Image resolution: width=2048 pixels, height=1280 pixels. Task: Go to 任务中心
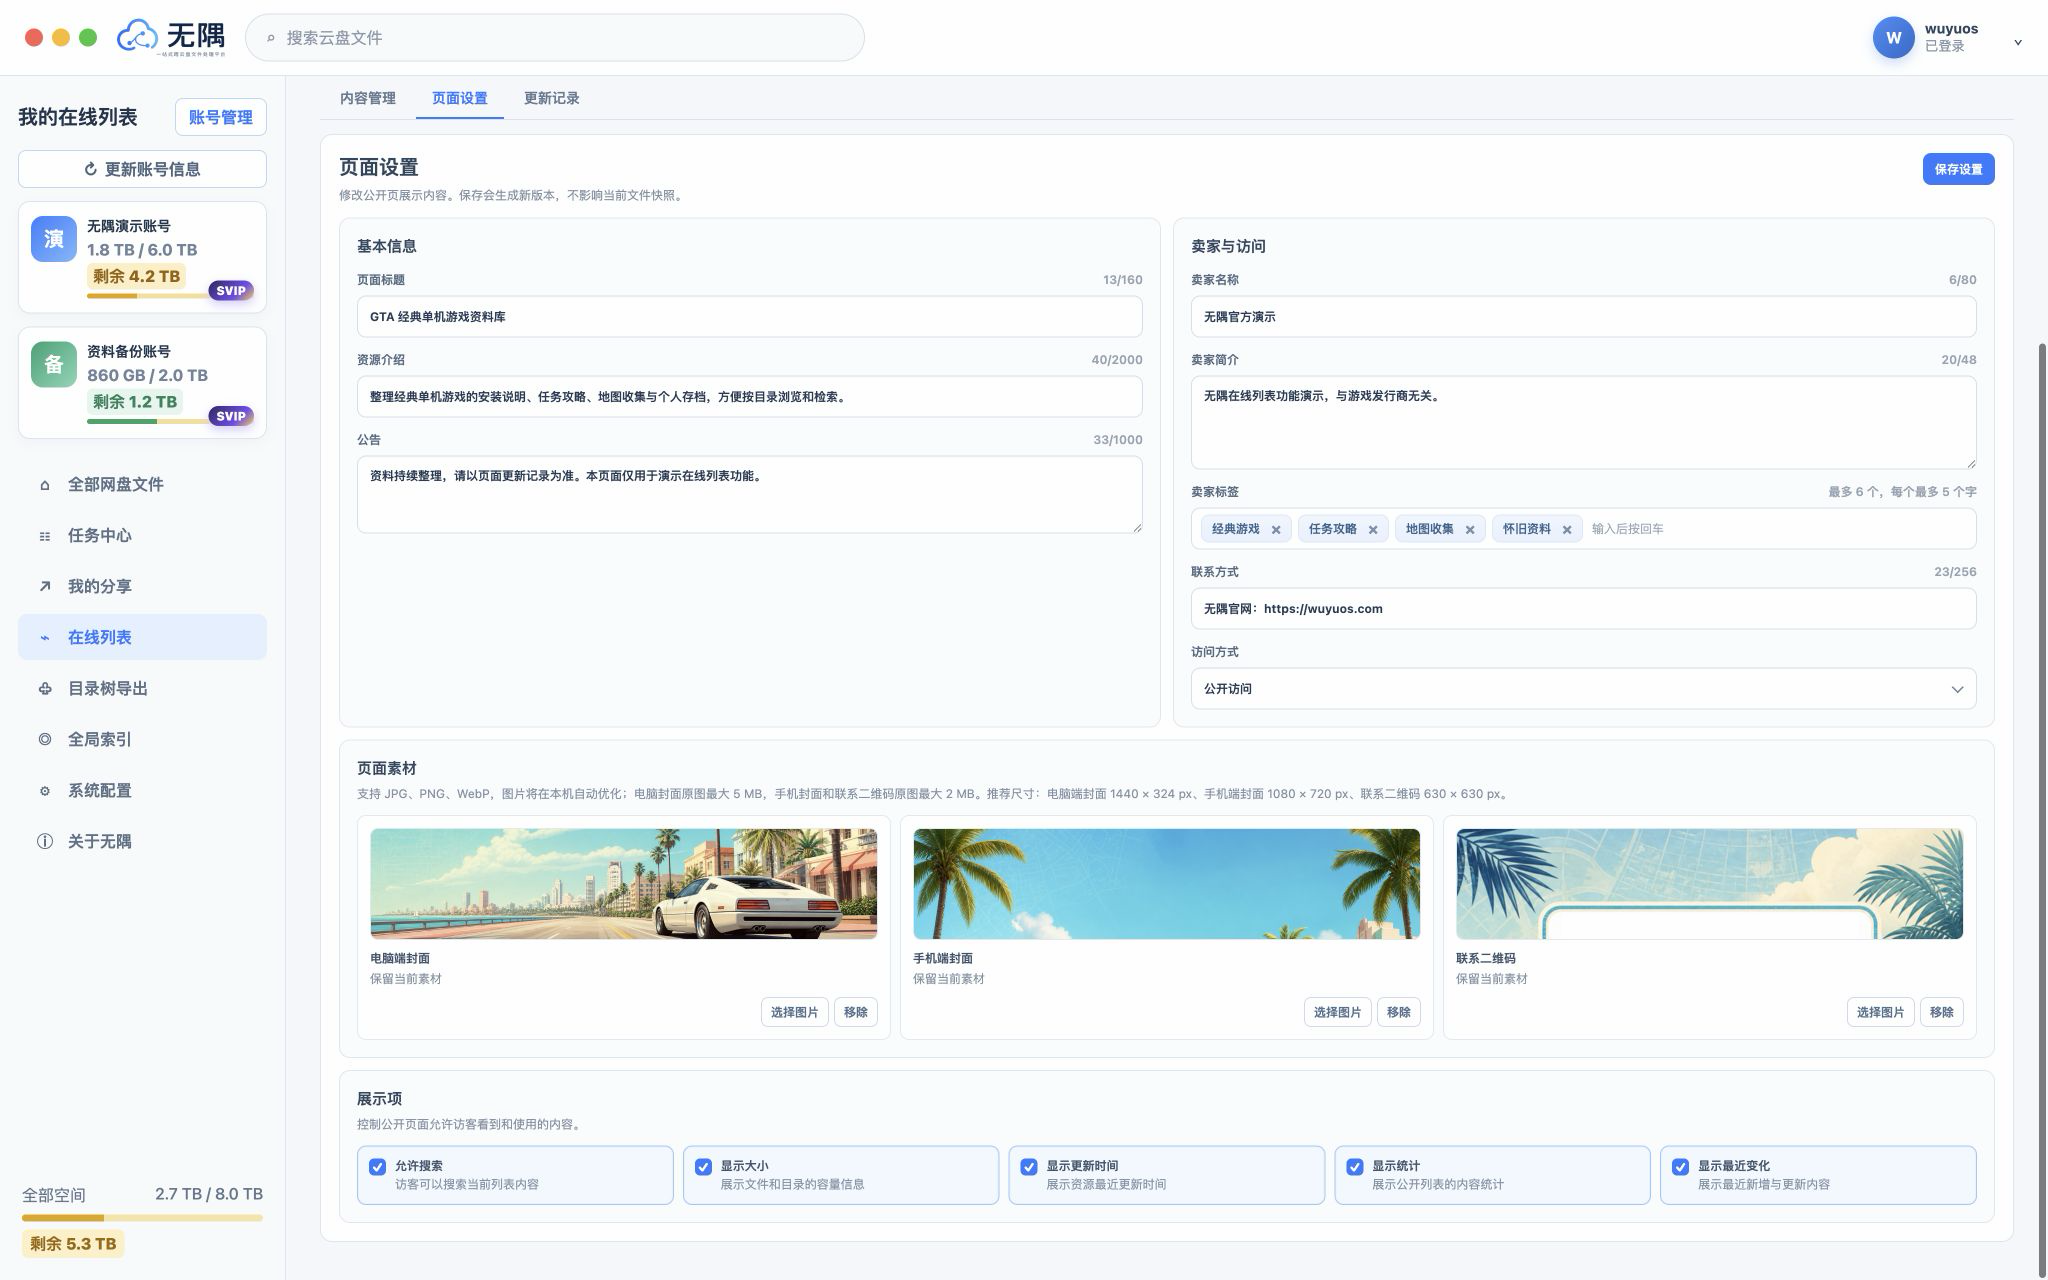pyautogui.click(x=142, y=536)
